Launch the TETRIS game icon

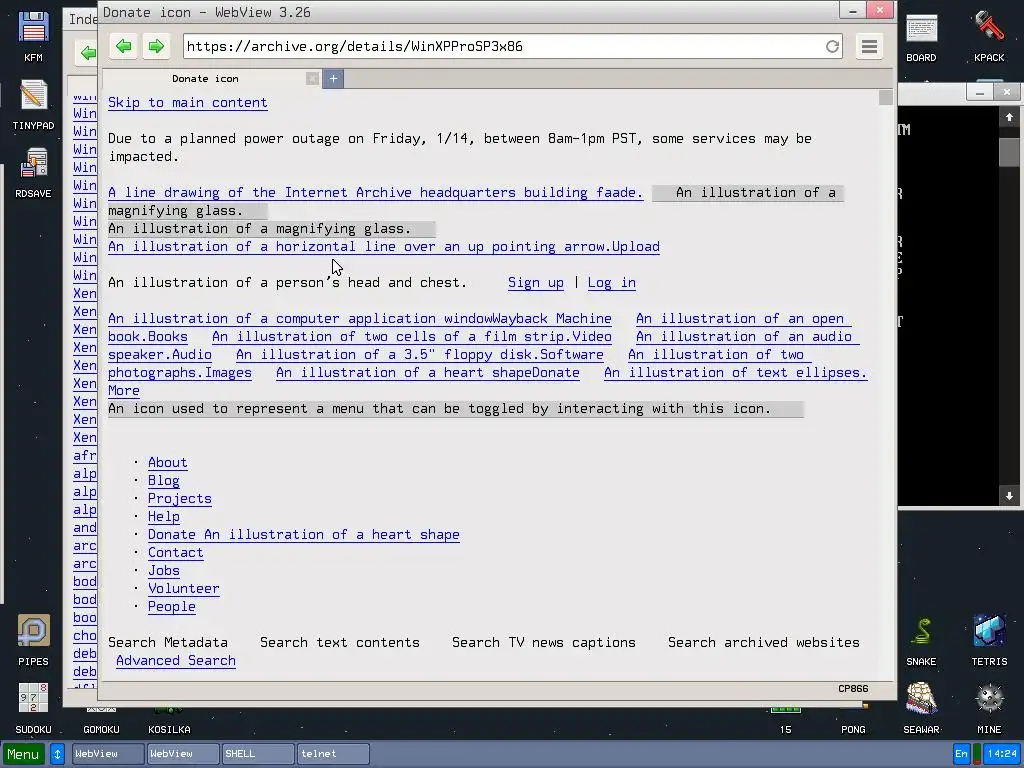coord(989,641)
